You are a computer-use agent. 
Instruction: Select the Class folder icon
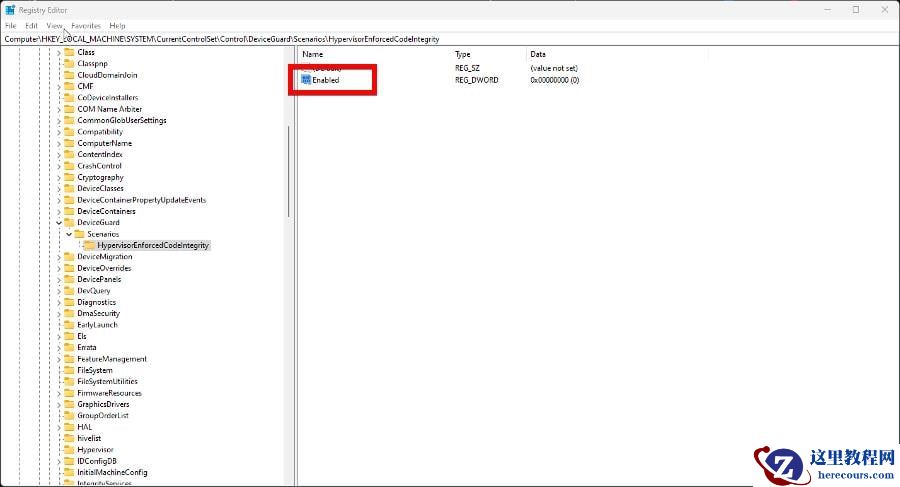[69, 52]
